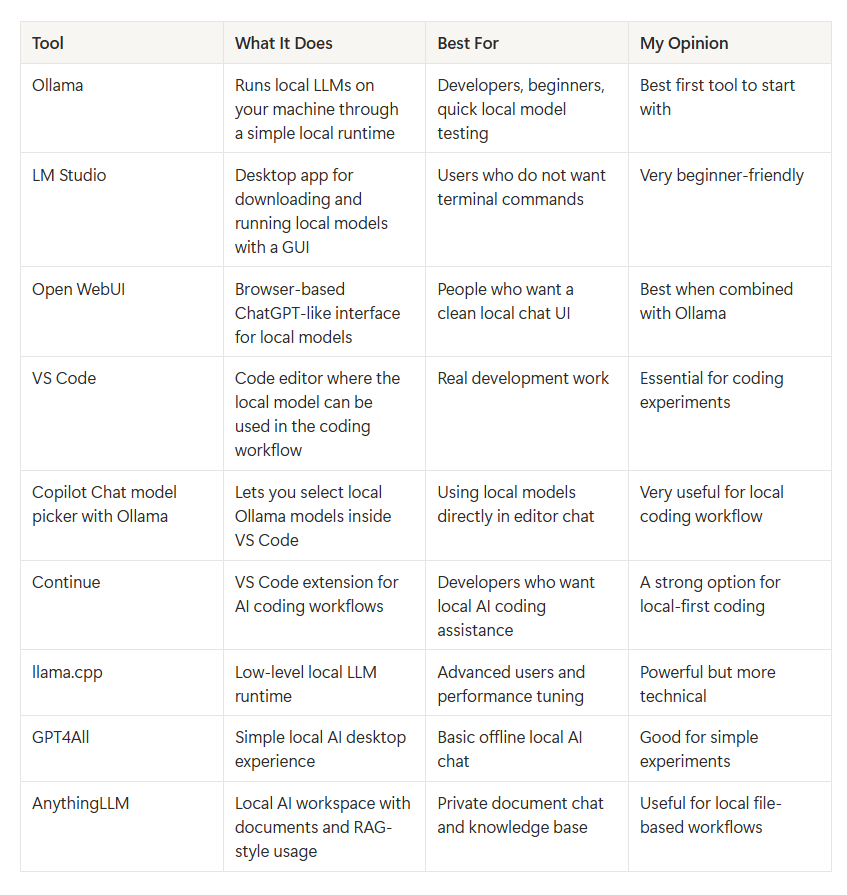This screenshot has width=847, height=895.
Task: Click the 'Best For' header cell
Action: [x=467, y=43]
